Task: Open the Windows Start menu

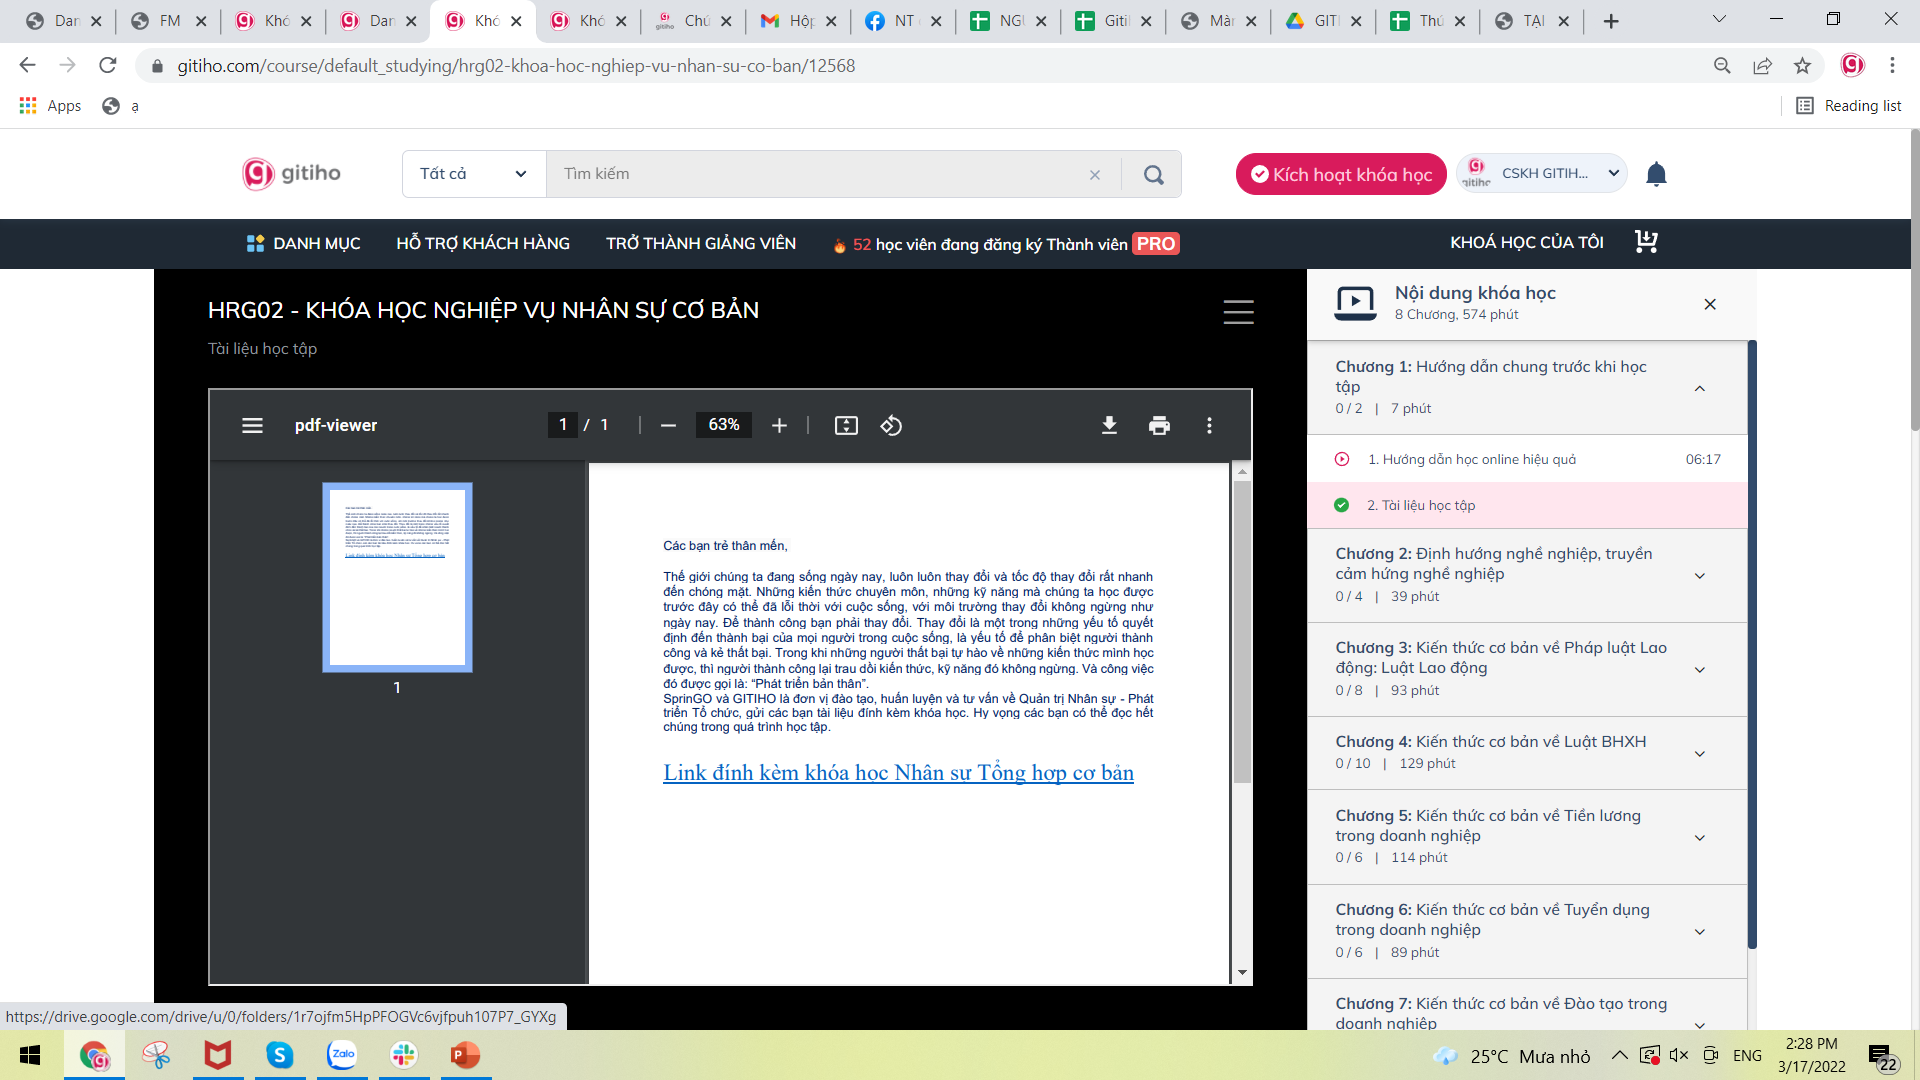Action: click(x=30, y=1055)
